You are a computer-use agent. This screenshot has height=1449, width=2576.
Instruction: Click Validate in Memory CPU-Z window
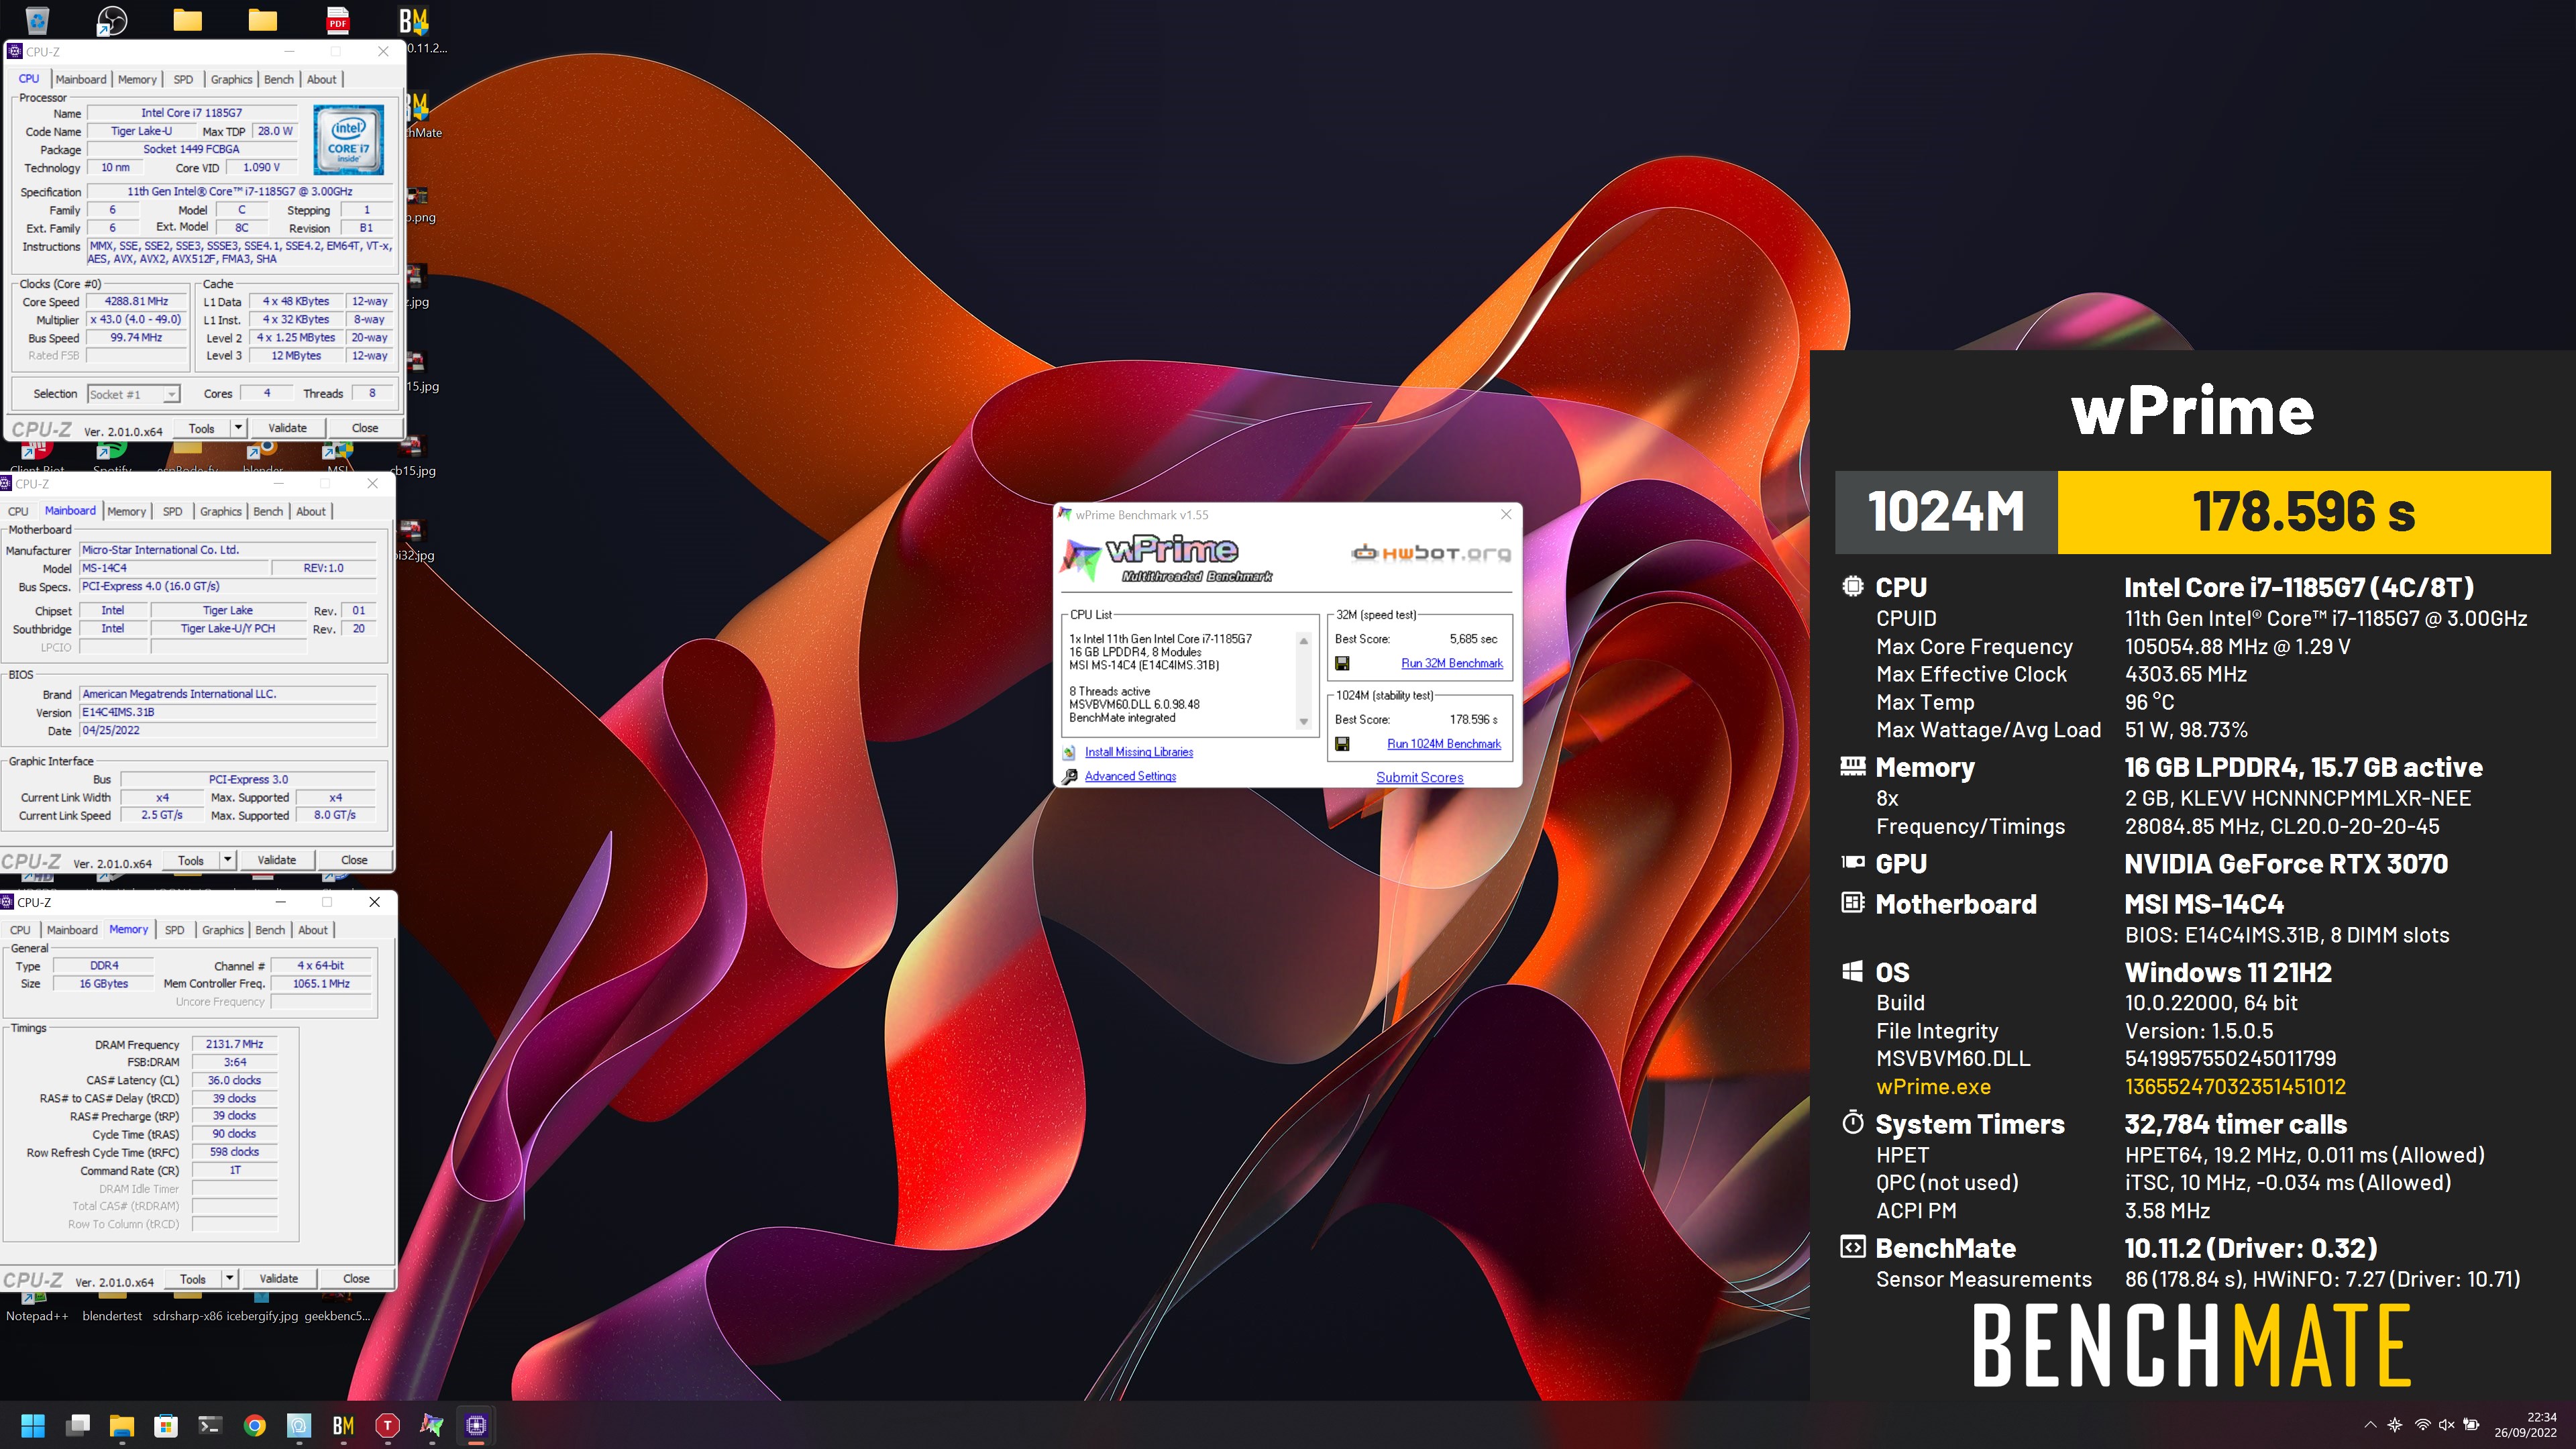click(279, 1279)
